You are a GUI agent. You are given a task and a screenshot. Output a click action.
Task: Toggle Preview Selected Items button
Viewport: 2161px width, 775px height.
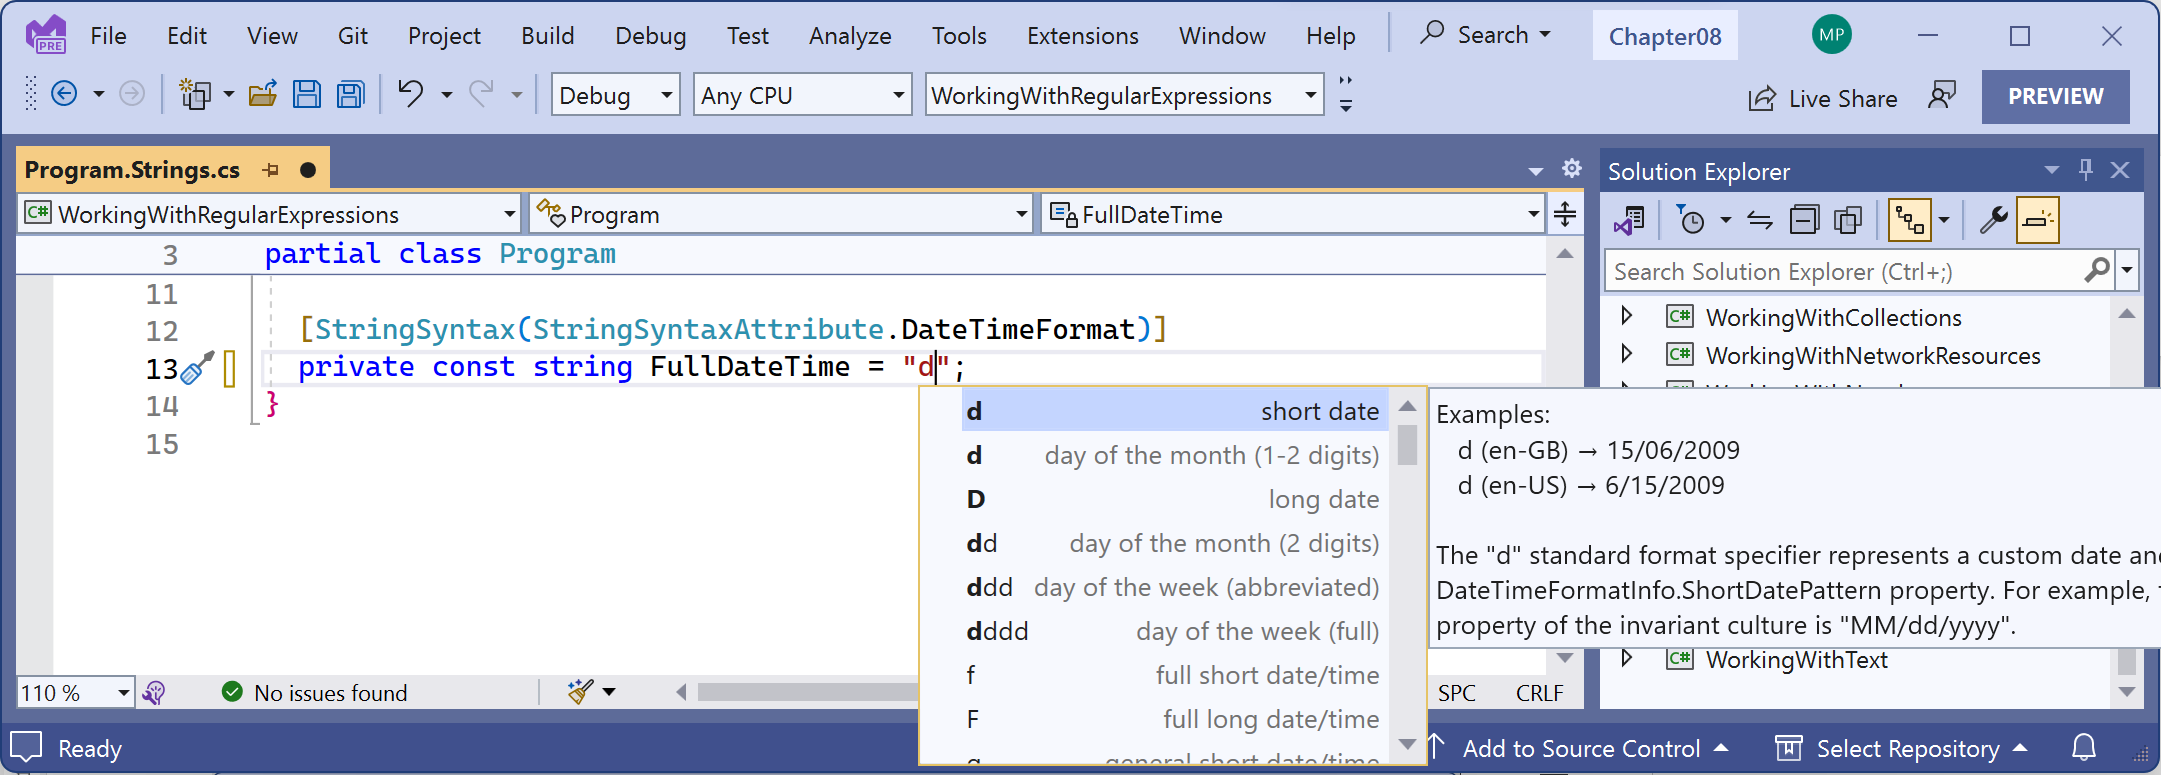coord(2038,220)
